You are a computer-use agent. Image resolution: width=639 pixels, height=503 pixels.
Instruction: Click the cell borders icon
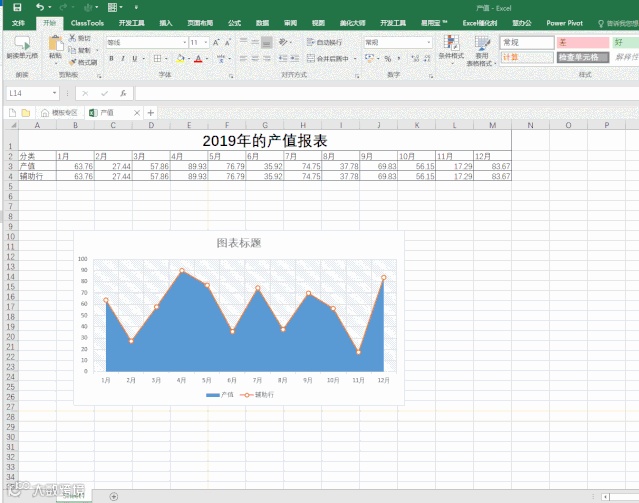pyautogui.click(x=157, y=59)
